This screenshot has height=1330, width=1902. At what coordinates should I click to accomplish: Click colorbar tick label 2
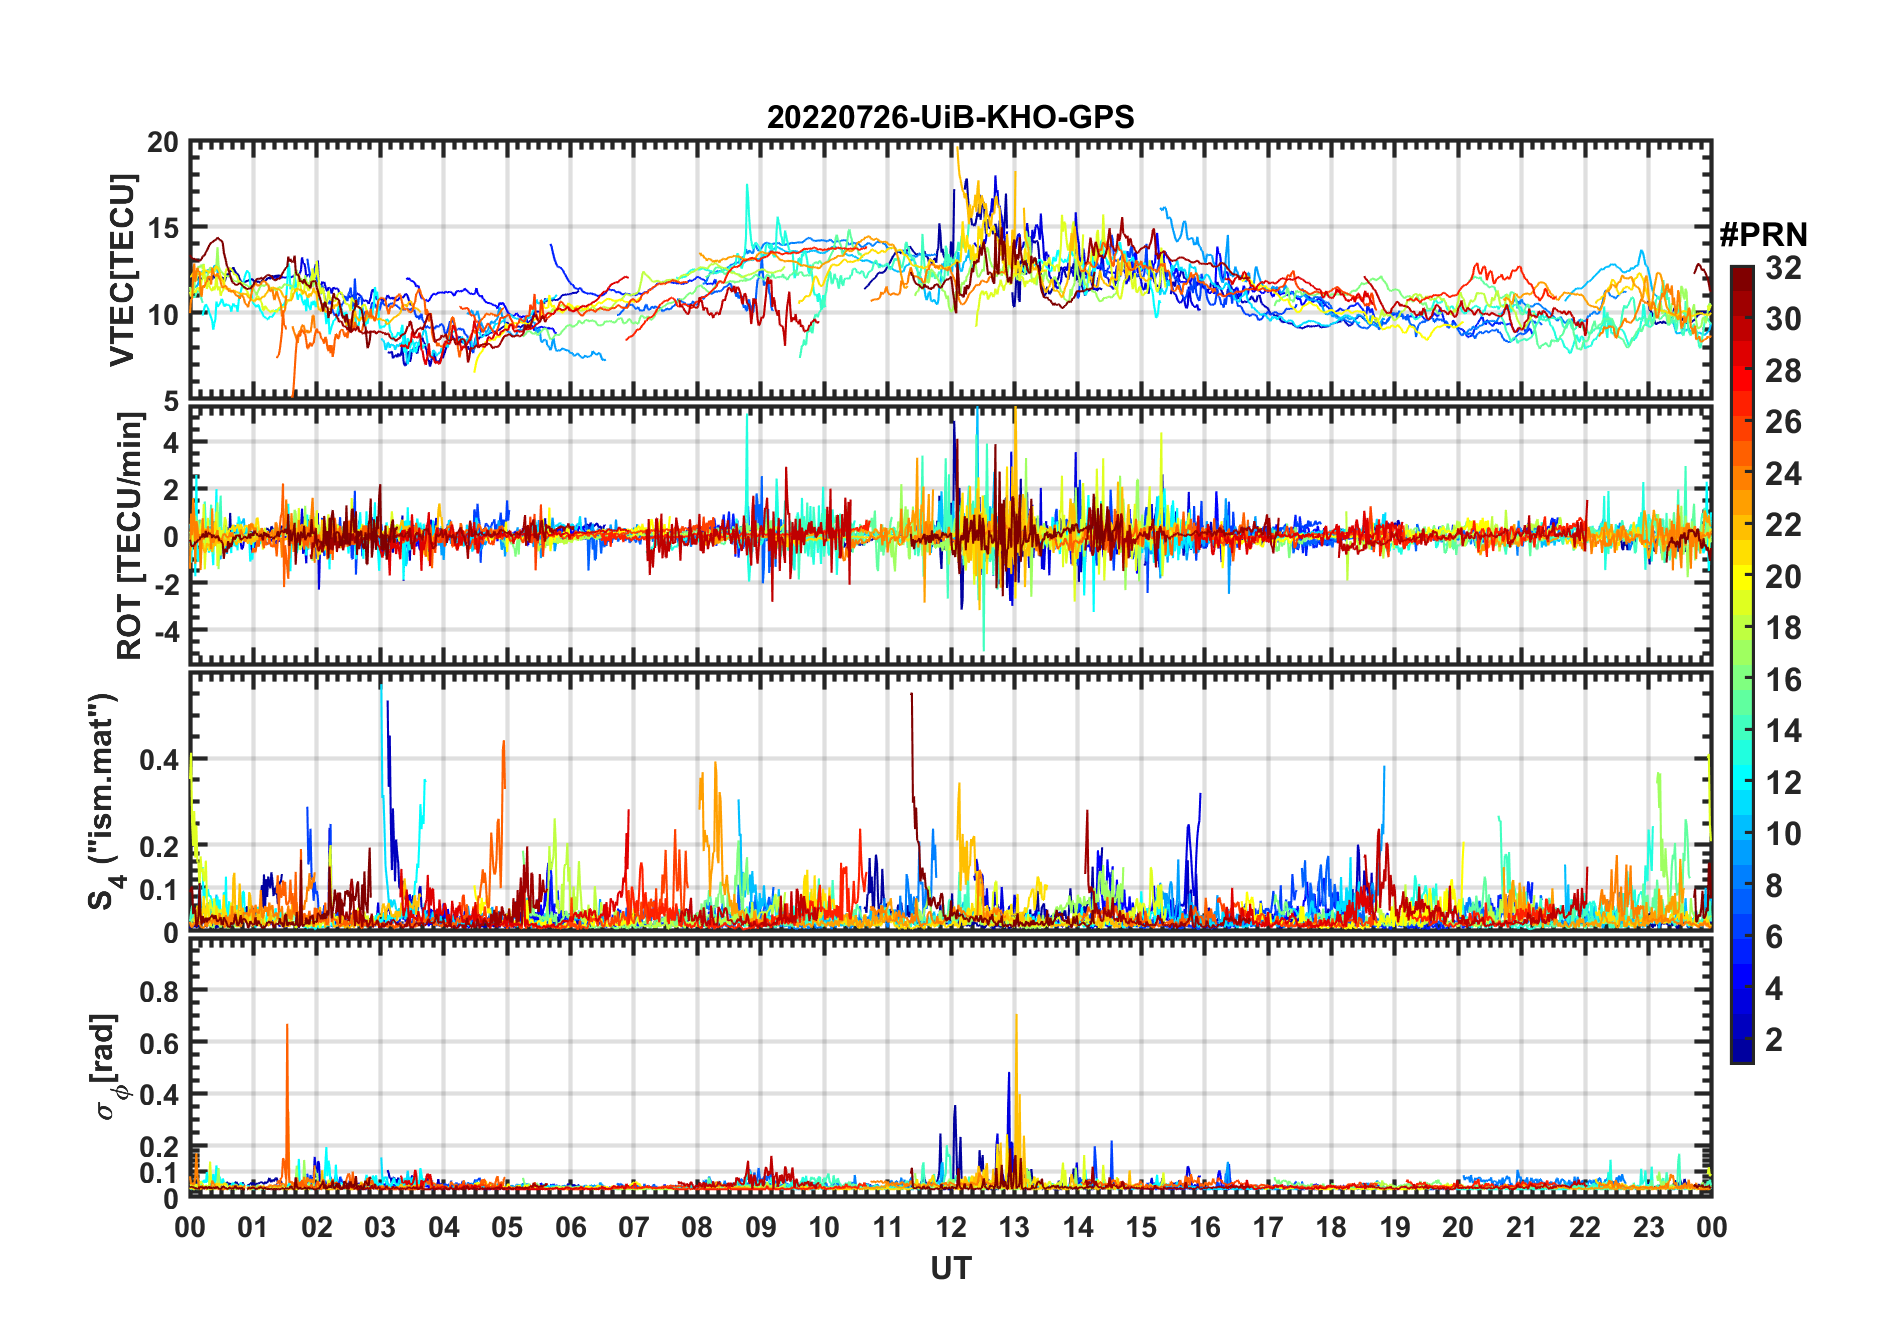[x=1774, y=1040]
